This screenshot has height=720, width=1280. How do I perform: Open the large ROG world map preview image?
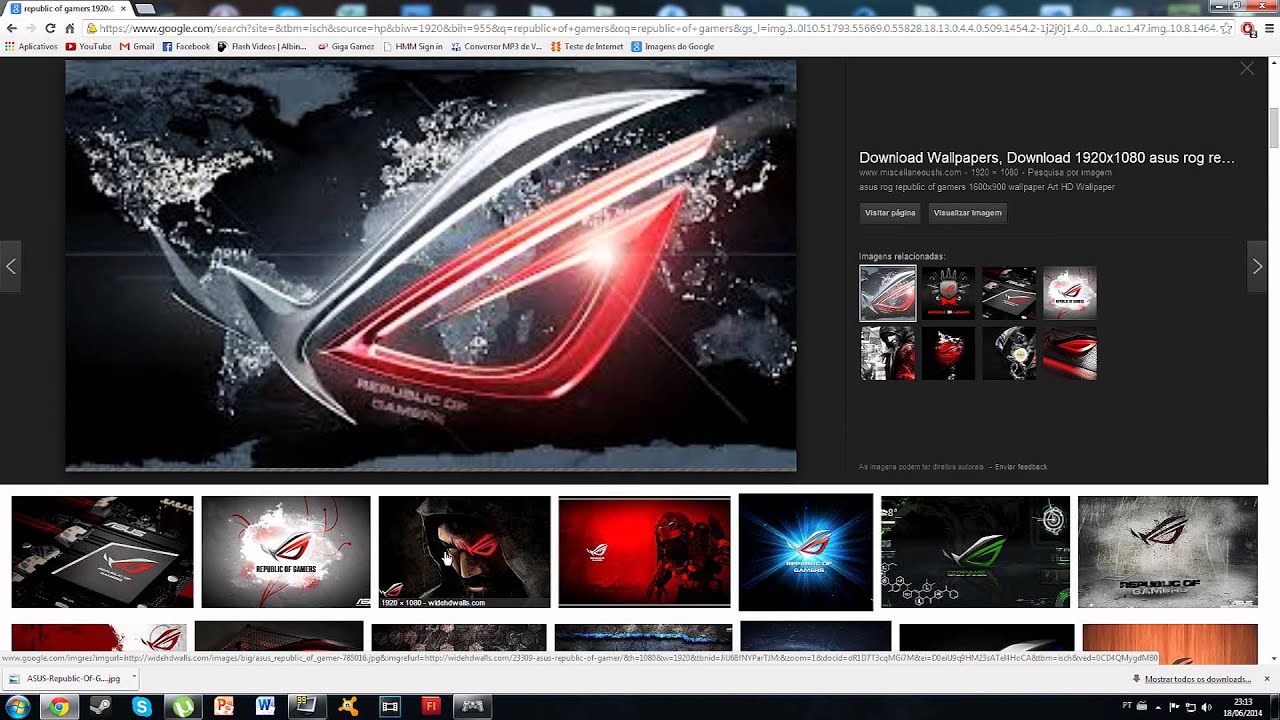point(431,265)
